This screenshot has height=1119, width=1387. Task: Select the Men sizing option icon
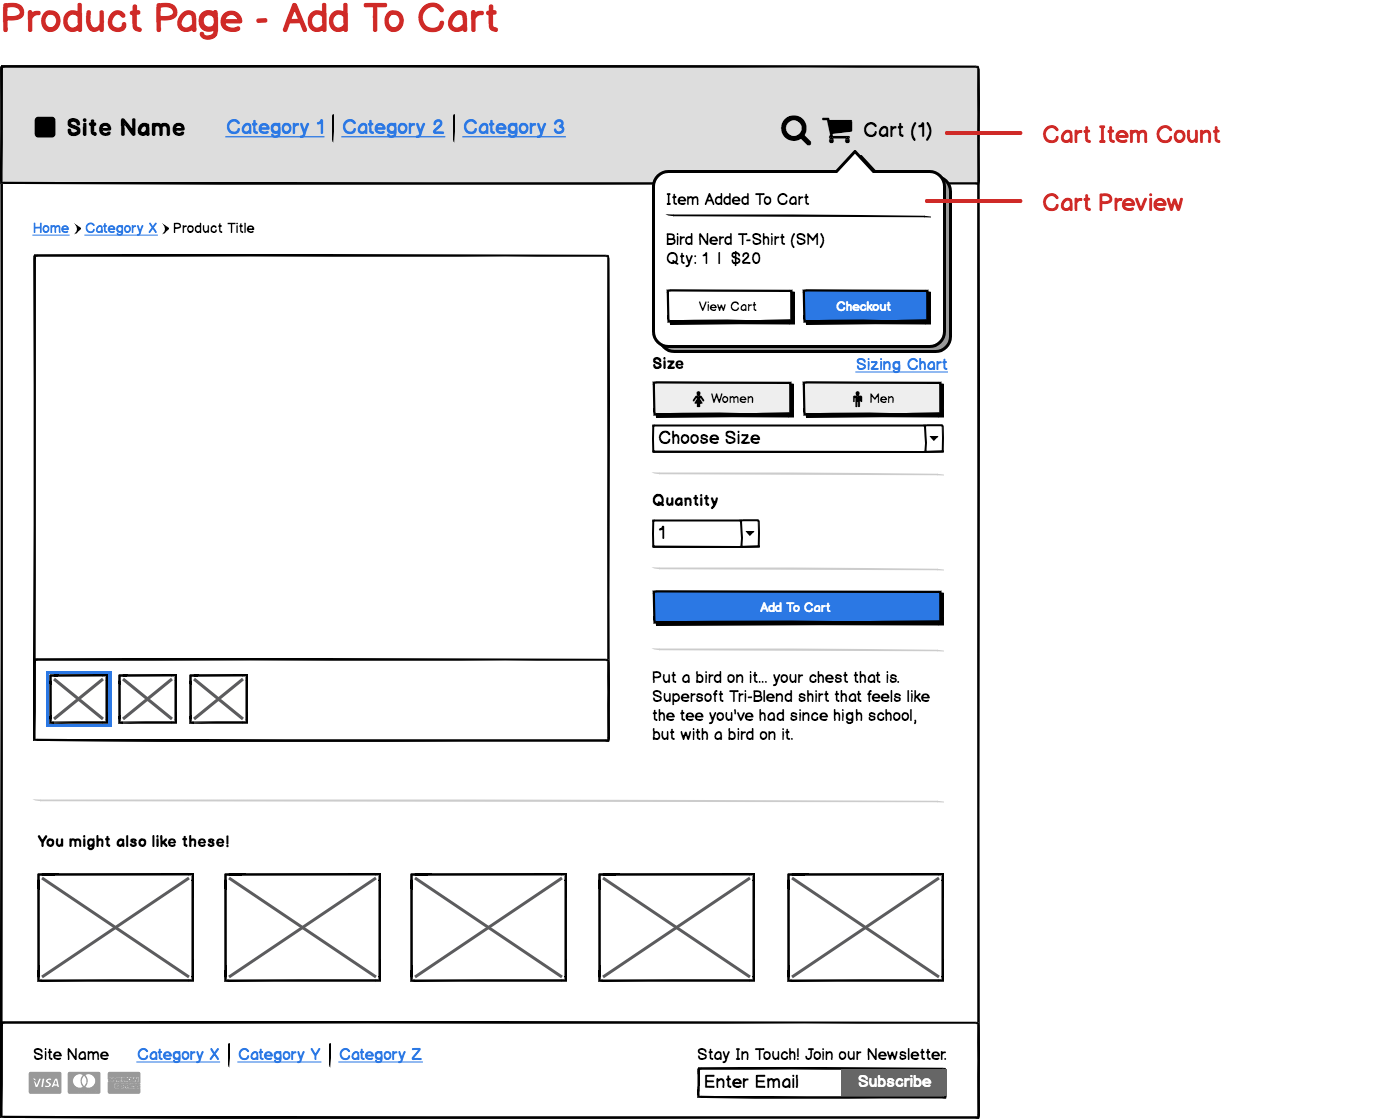pos(858,398)
